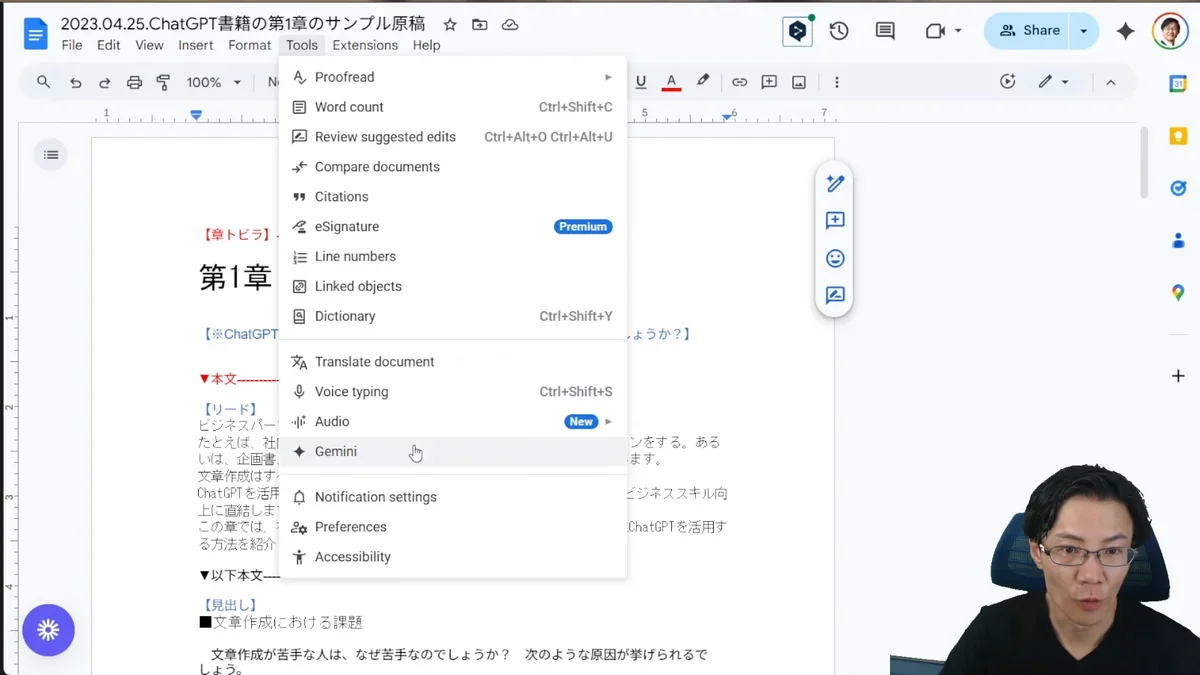This screenshot has height=675, width=1200.
Task: Open Google Tasks side panel
Action: 1178,188
